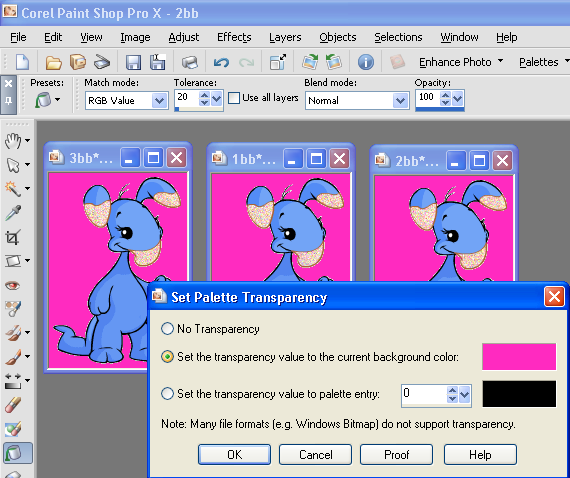This screenshot has width=570, height=478.
Task: Expand the Match mode RGB Value dropdown
Action: 159,100
